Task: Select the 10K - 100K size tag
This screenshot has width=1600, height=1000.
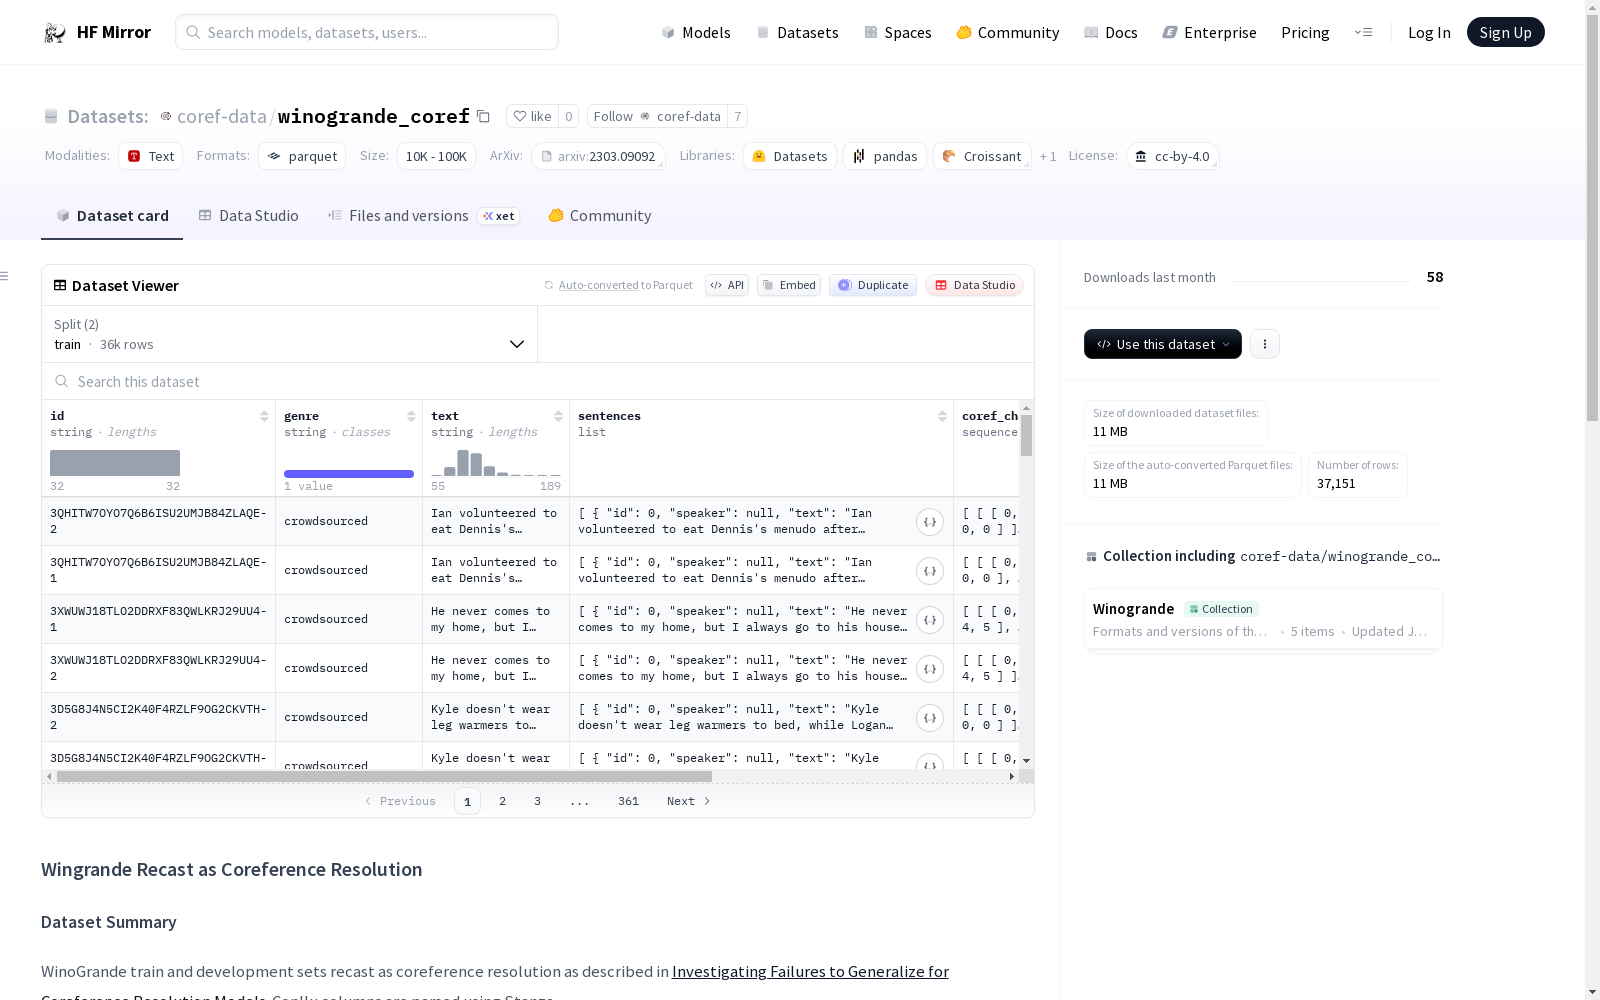Action: 436,156
